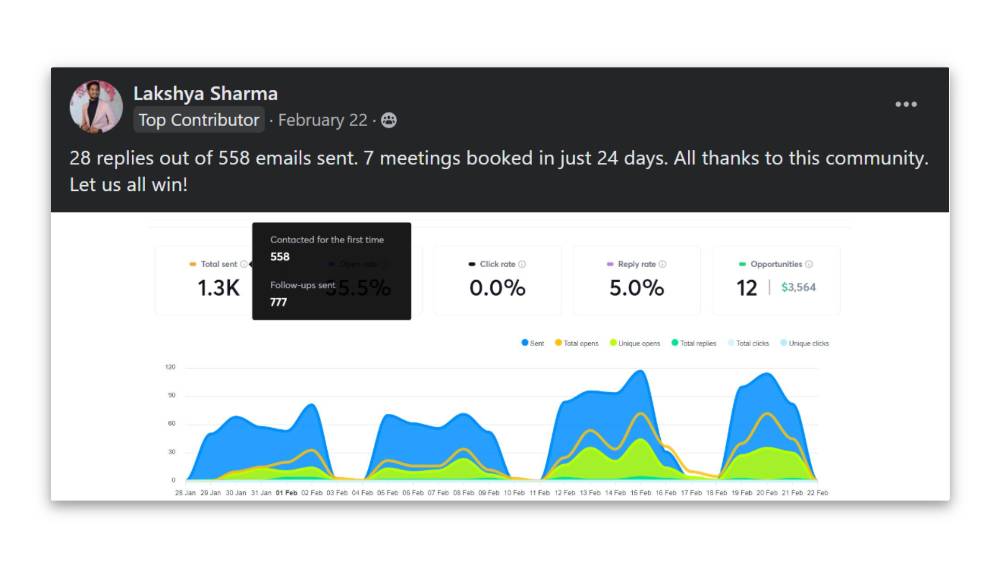1000x568 pixels.
Task: Toggle the Sent series in chart legend
Action: click(532, 343)
